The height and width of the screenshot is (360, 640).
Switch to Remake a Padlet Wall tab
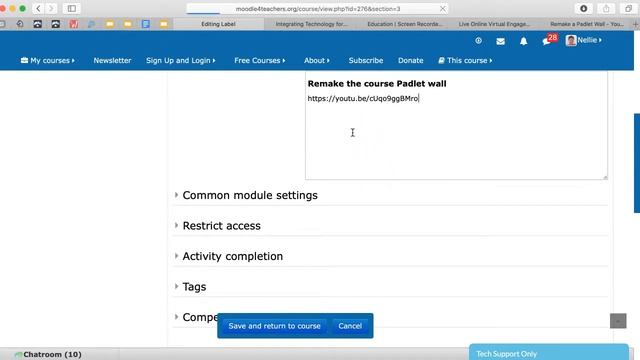587,24
